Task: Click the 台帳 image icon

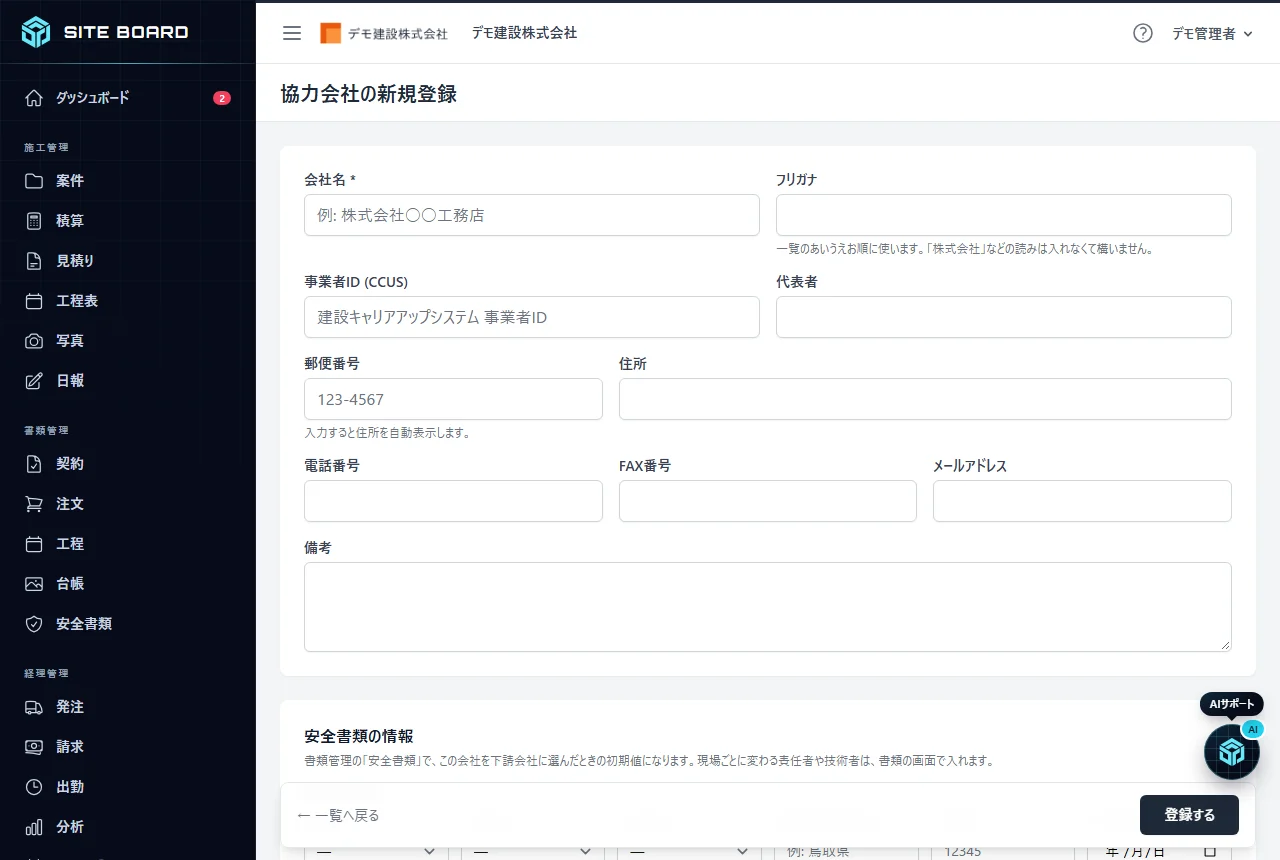Action: click(x=34, y=584)
